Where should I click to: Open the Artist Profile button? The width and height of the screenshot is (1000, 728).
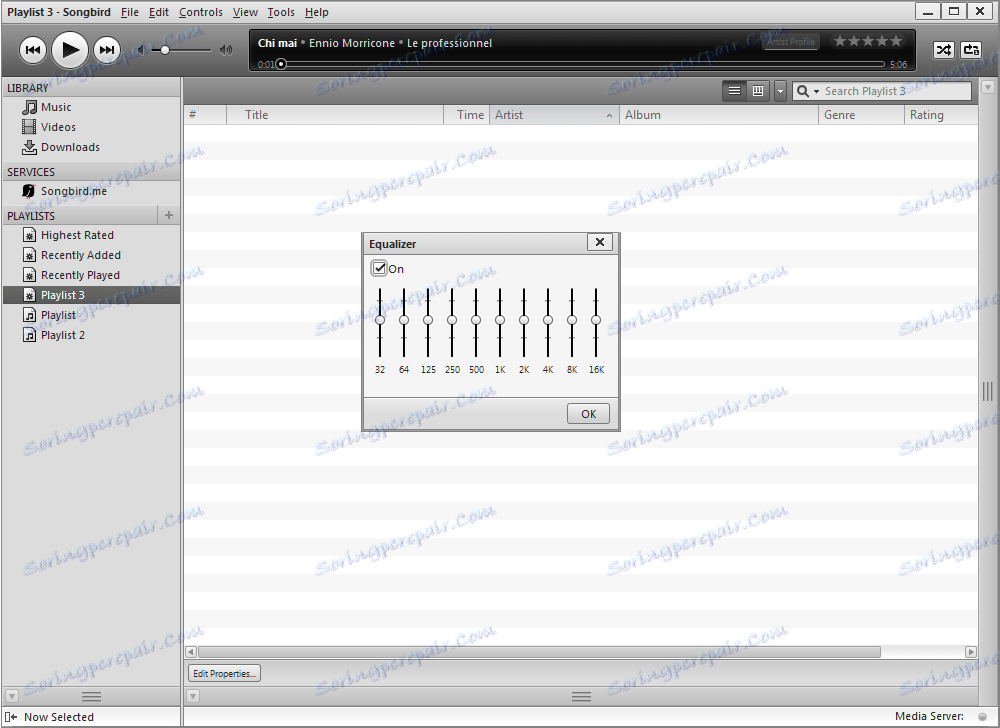pos(791,42)
